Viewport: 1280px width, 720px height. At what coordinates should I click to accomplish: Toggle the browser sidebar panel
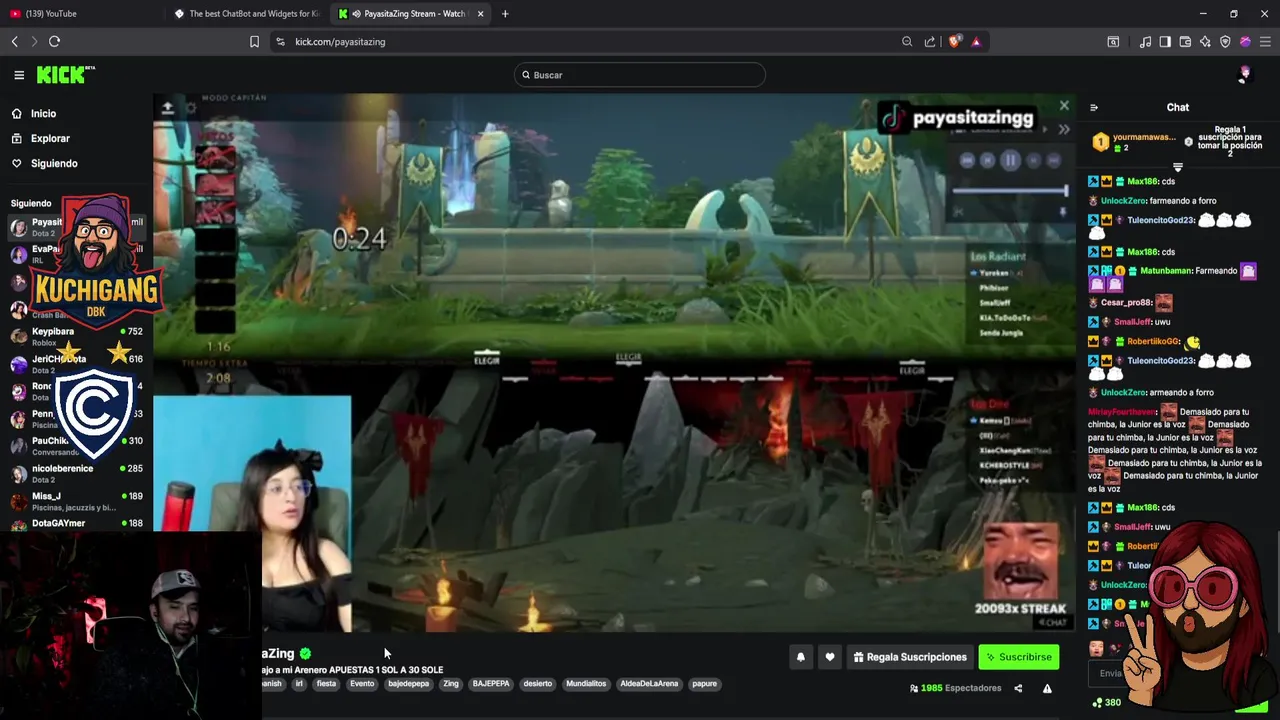[1165, 42]
